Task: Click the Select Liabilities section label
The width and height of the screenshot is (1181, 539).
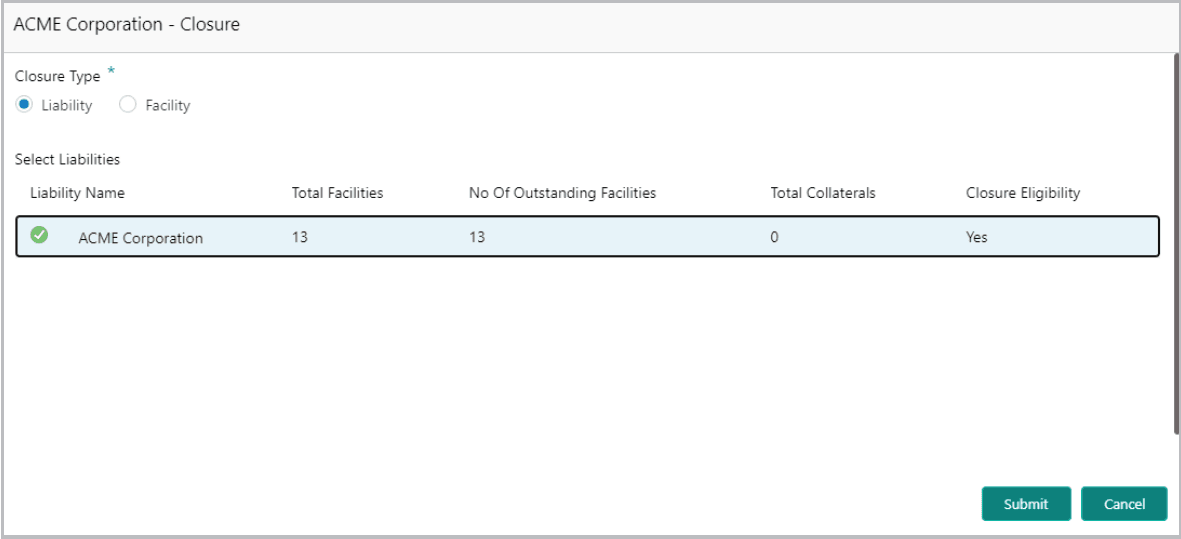Action: [68, 160]
